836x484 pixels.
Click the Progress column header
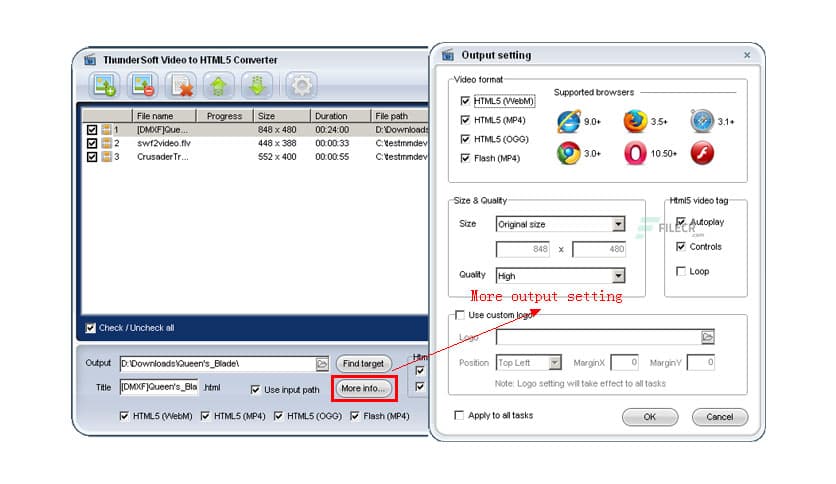[224, 116]
